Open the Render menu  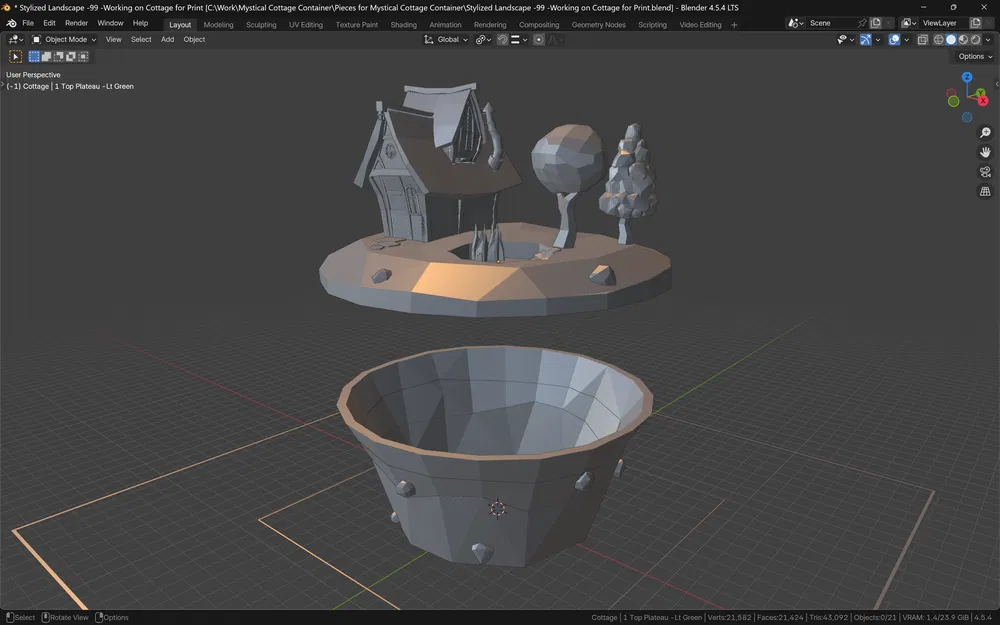[77, 23]
